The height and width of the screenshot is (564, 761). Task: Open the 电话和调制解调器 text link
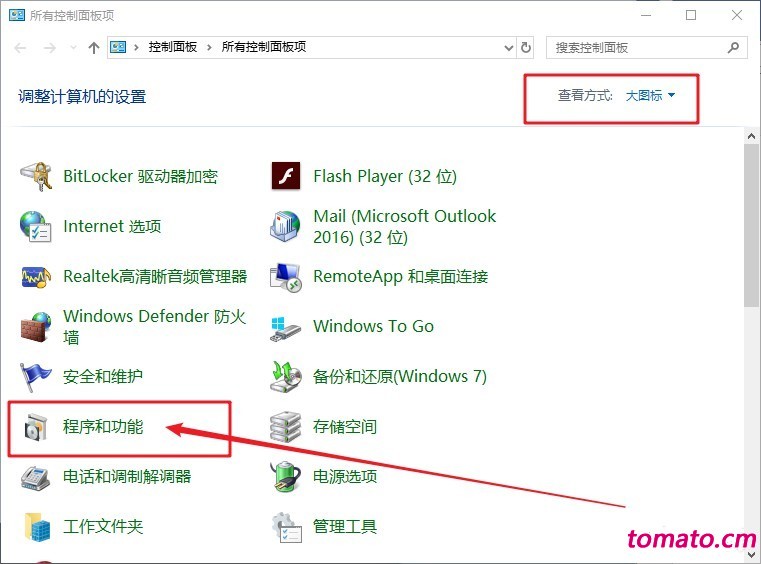(x=127, y=476)
